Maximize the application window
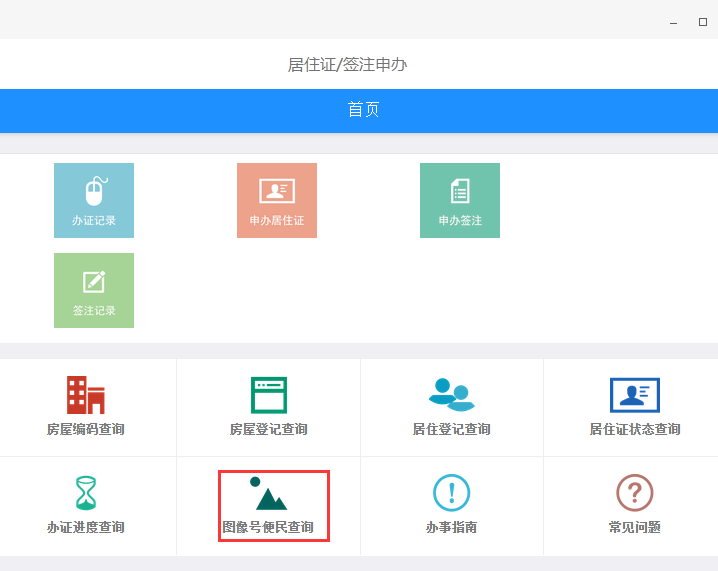Image resolution: width=718 pixels, height=571 pixels. click(x=703, y=22)
